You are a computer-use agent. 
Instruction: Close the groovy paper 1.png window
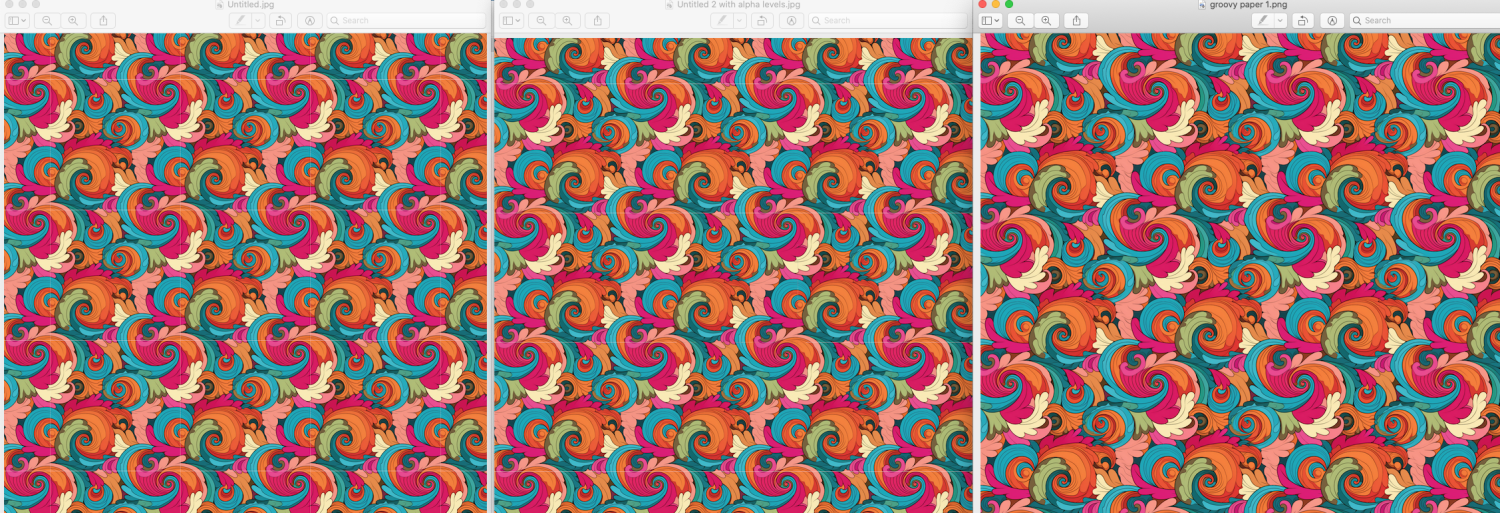point(983,4)
